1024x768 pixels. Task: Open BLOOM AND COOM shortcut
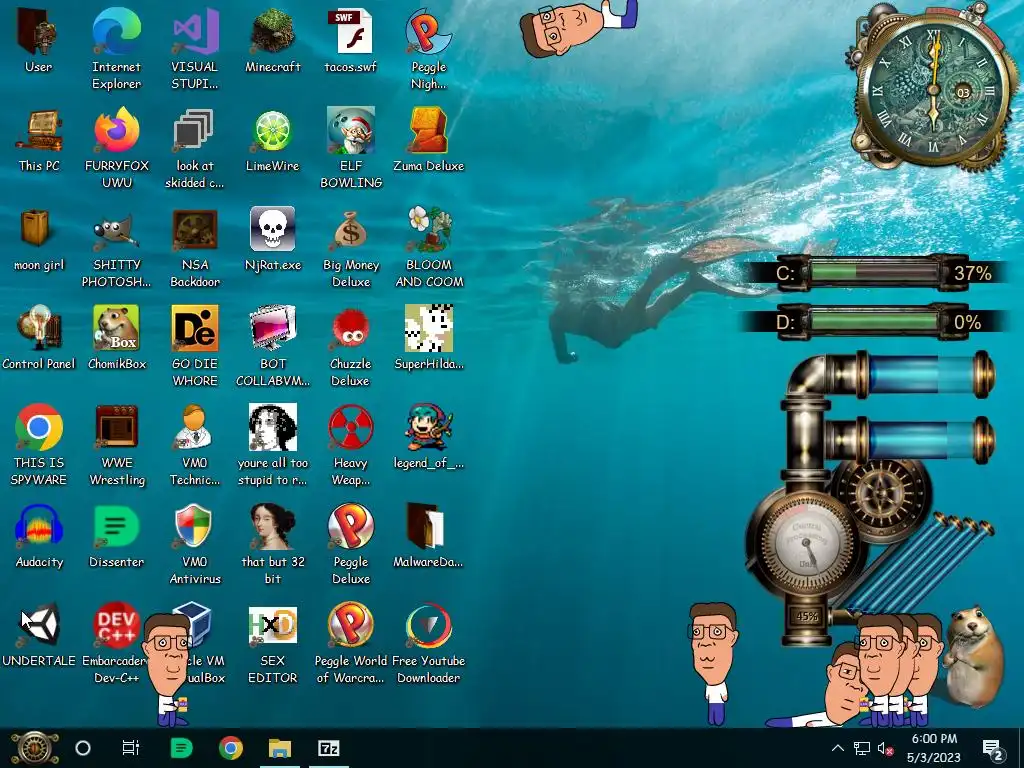pos(428,248)
